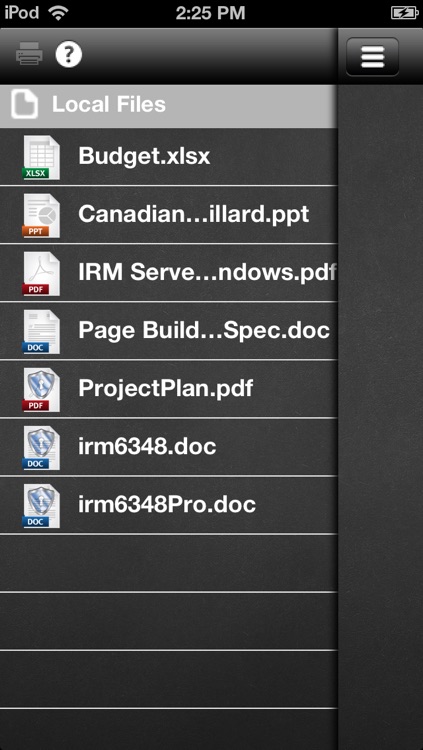Click the XLSX spreadsheet file icon
This screenshot has height=750, width=423.
tap(42, 158)
